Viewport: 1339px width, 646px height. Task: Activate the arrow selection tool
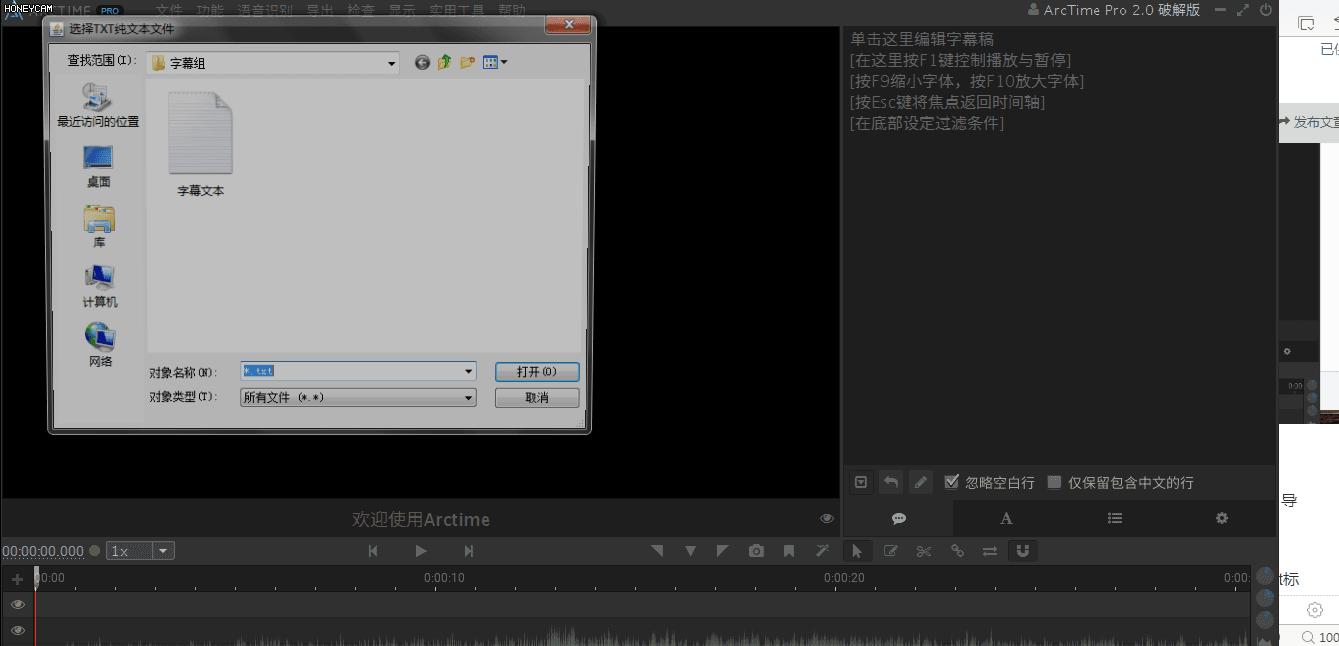click(857, 550)
